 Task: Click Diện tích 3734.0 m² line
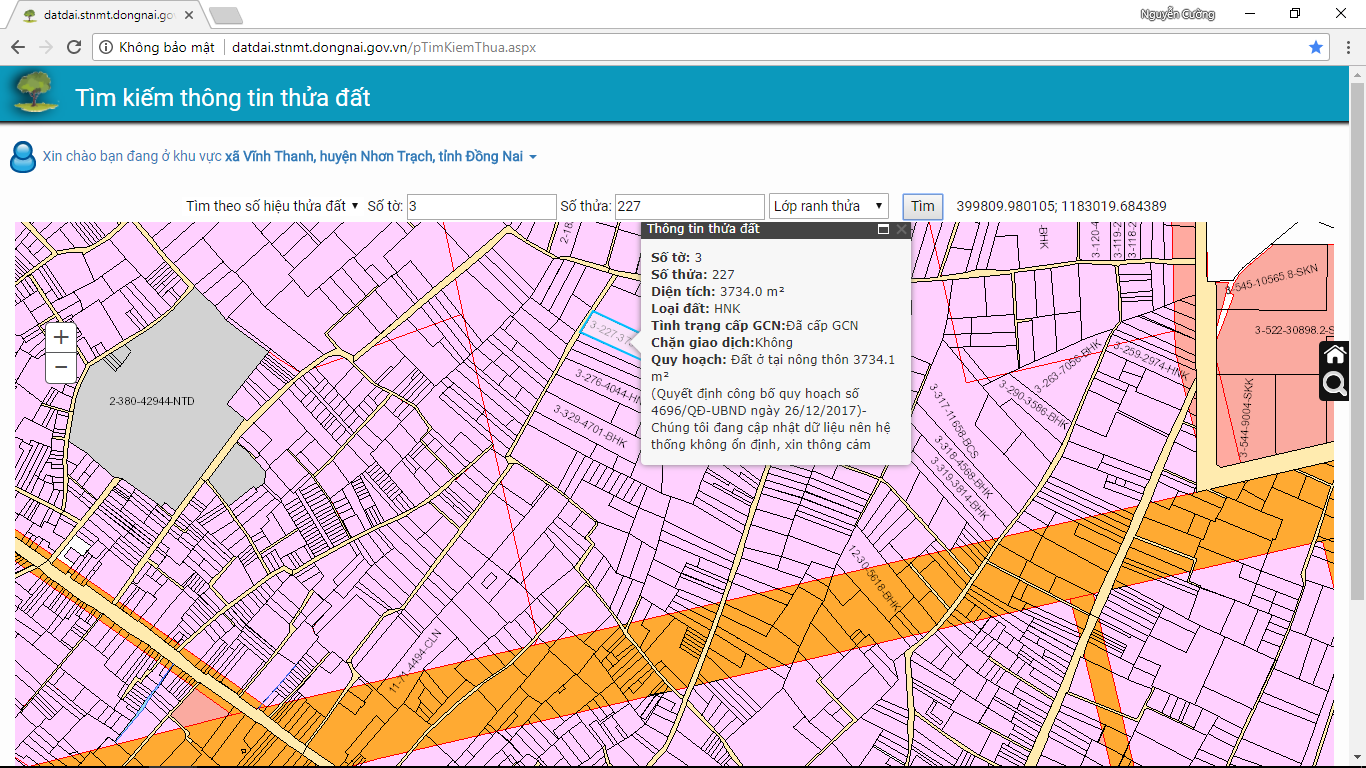click(x=717, y=291)
